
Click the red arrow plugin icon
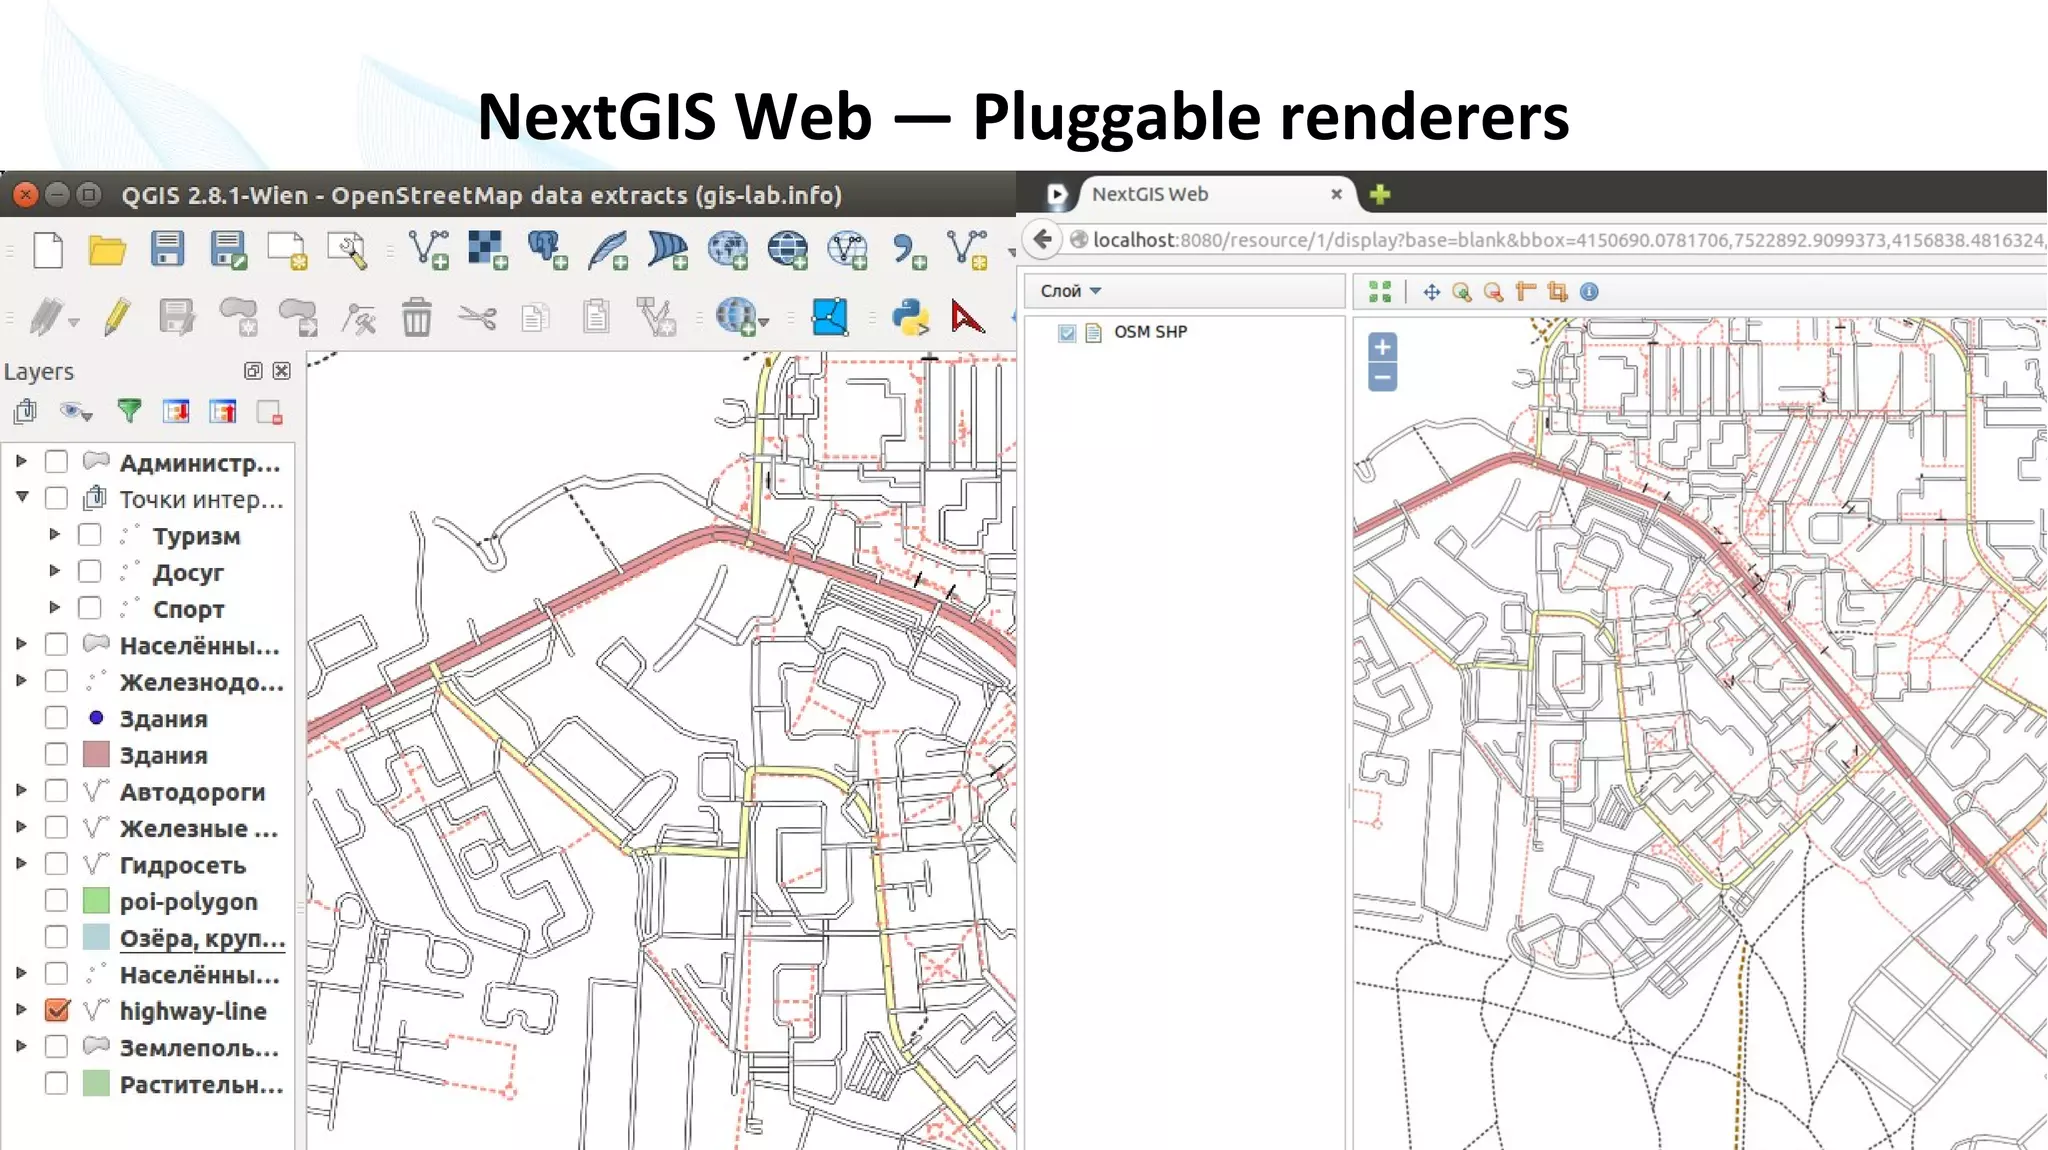967,318
